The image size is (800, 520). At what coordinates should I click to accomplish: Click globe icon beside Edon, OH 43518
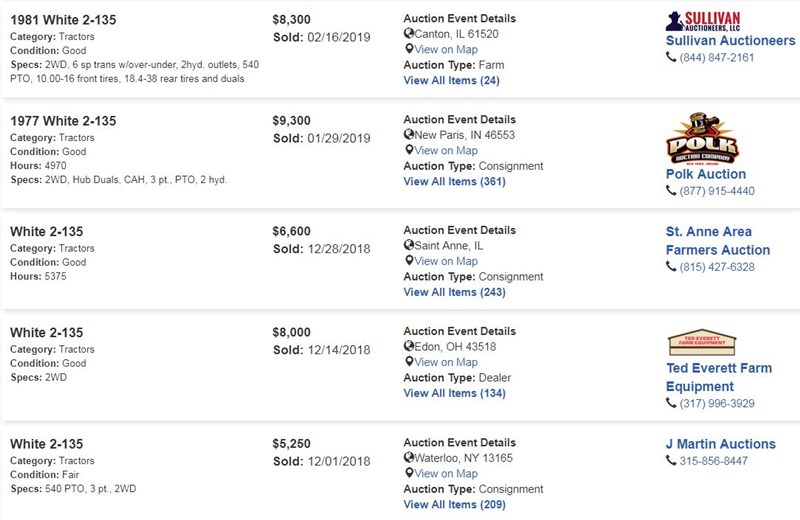[x=409, y=346]
